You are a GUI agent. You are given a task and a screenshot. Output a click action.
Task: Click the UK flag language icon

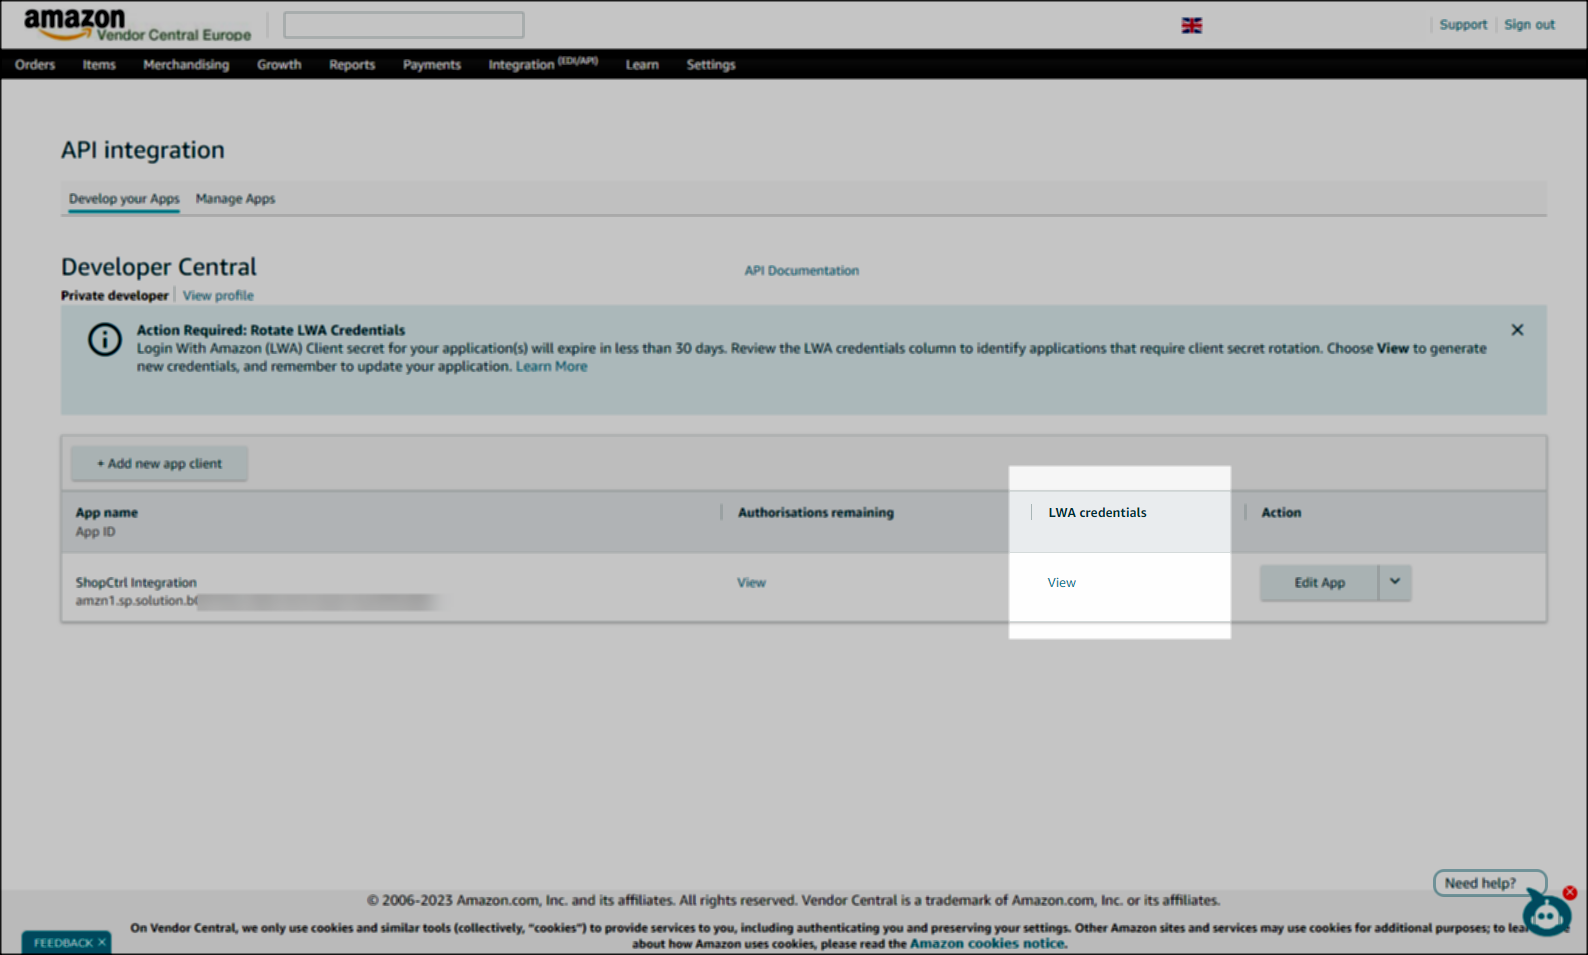(1192, 25)
